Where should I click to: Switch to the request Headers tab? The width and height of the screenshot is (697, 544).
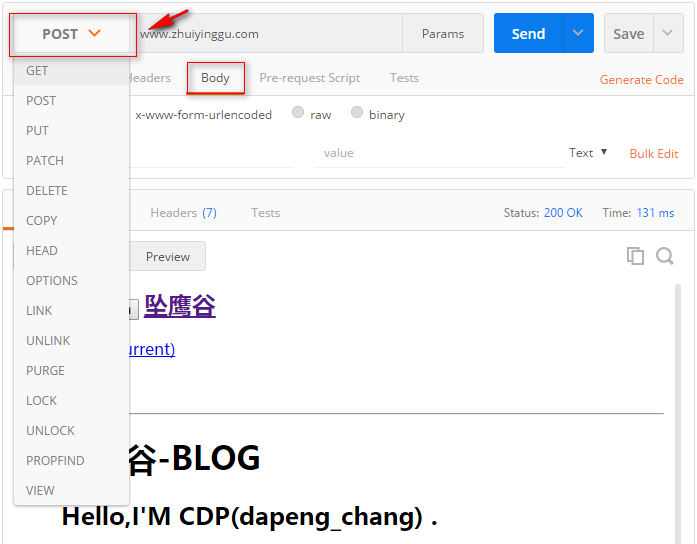[x=149, y=78]
